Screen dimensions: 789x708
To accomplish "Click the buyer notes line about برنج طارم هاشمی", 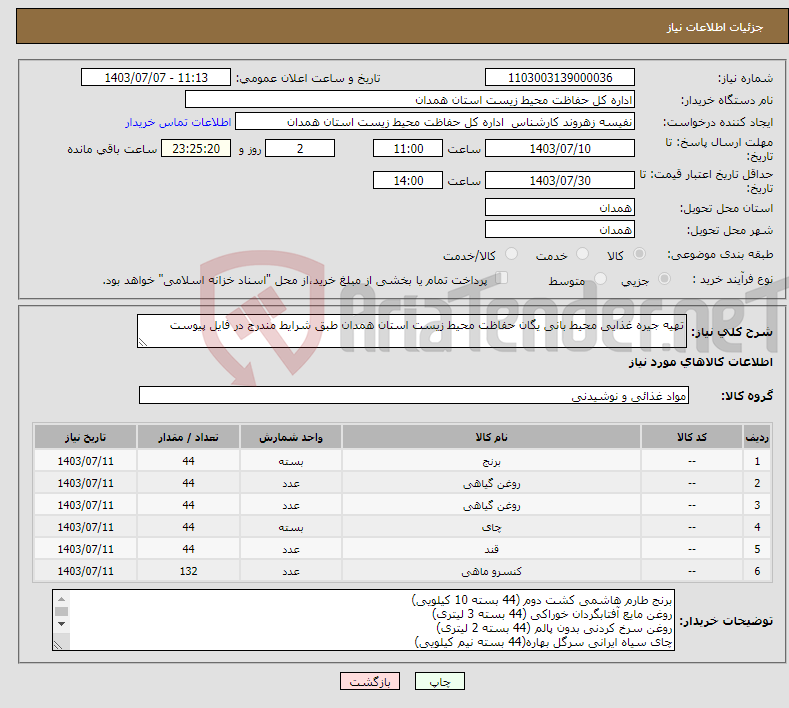I will pos(542,600).
